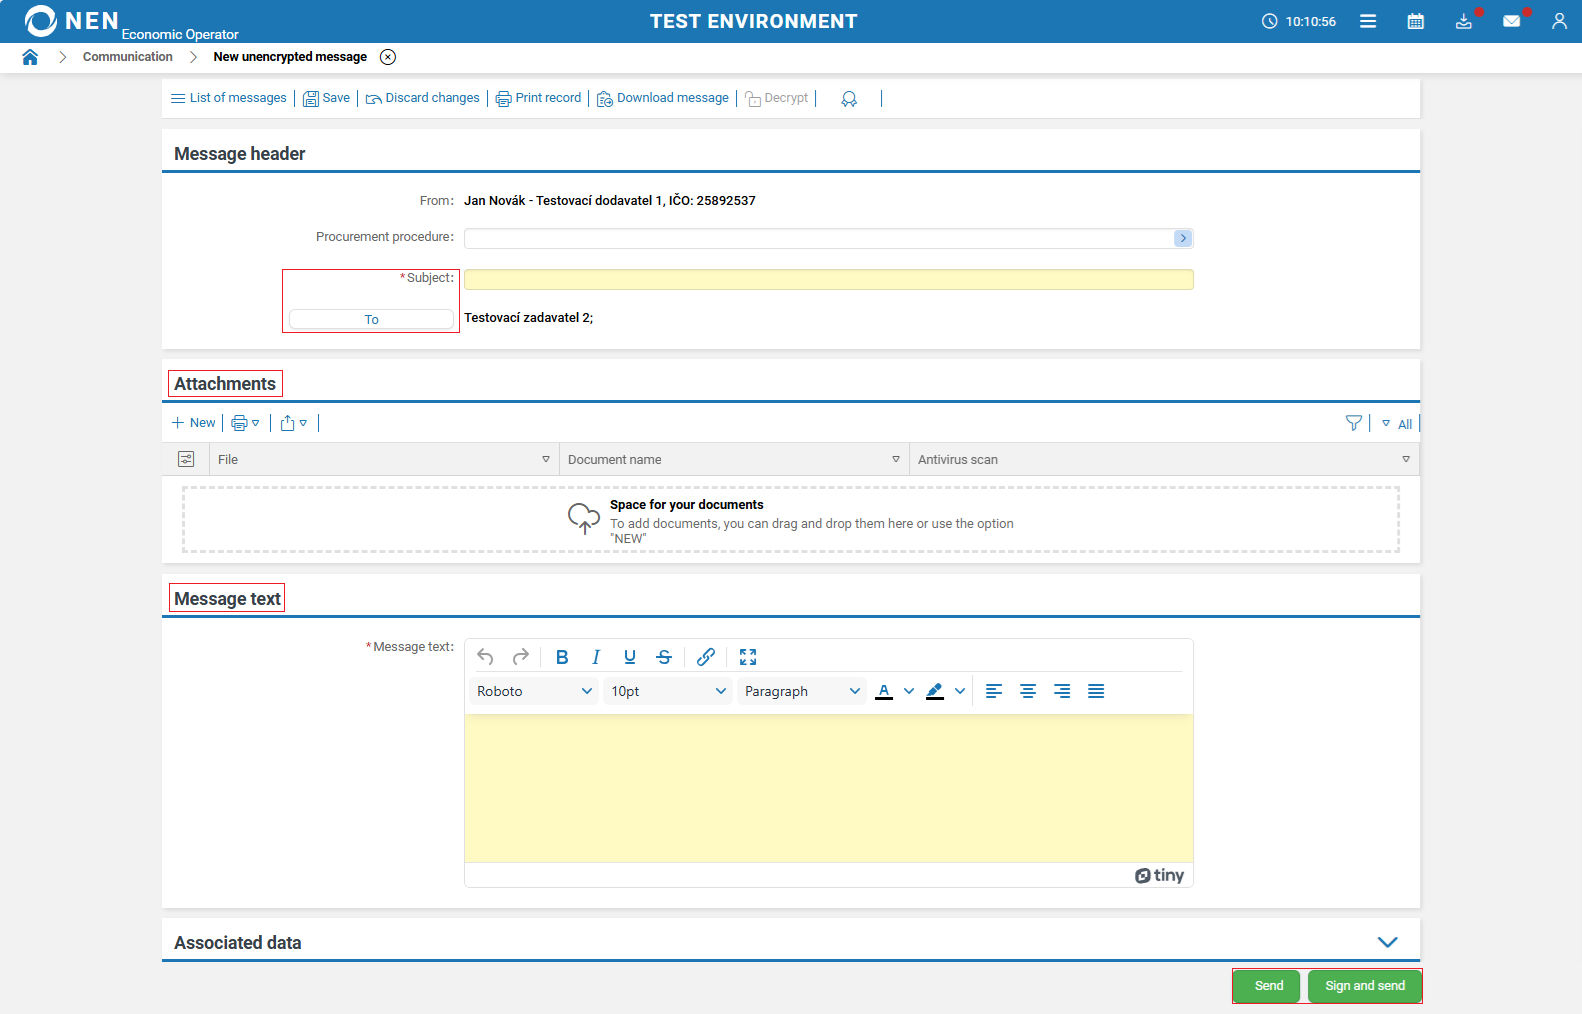This screenshot has height=1014, width=1582.
Task: Go to Communication in the breadcrumb
Action: click(127, 57)
